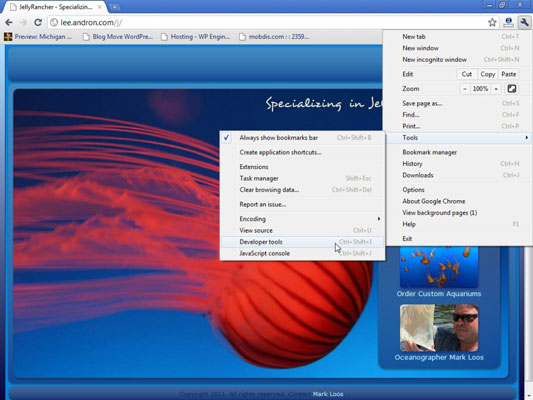Open Downloads from the menu
Screen dimensions: 533x400
click(459, 175)
